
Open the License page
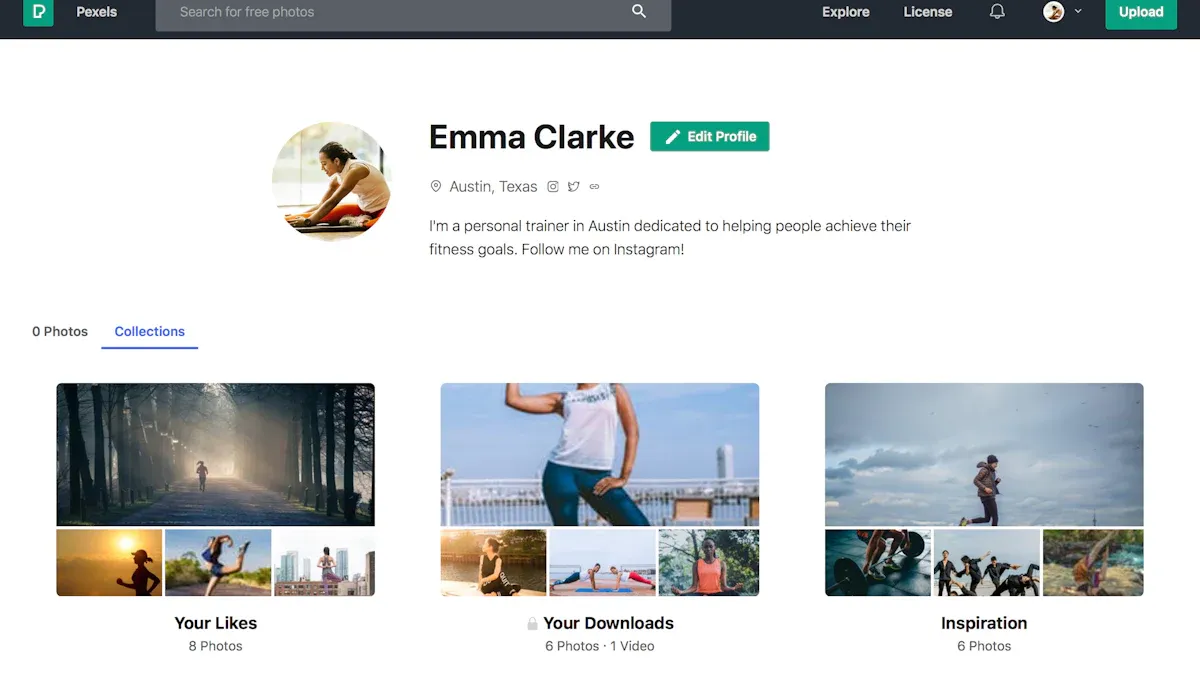click(927, 12)
